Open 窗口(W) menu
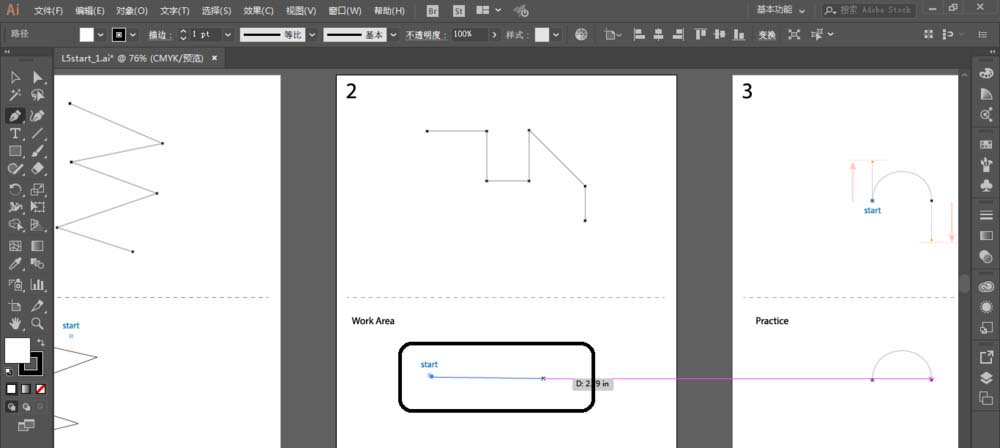 coord(345,11)
